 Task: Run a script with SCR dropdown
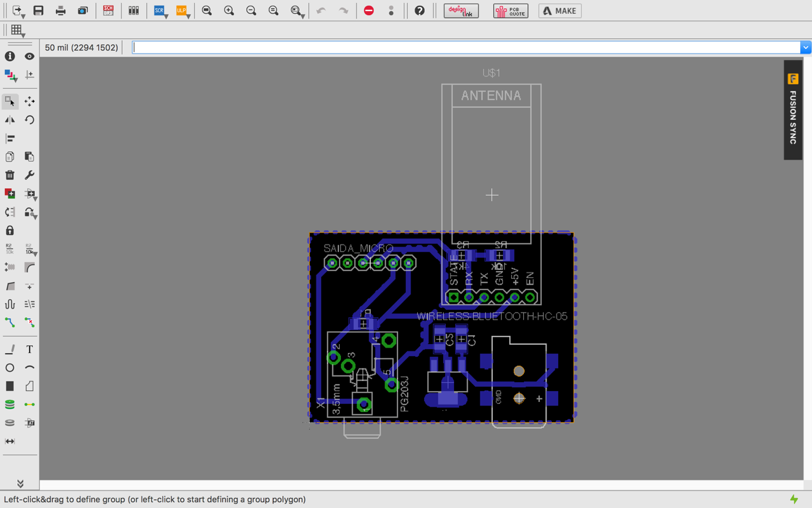coord(160,11)
